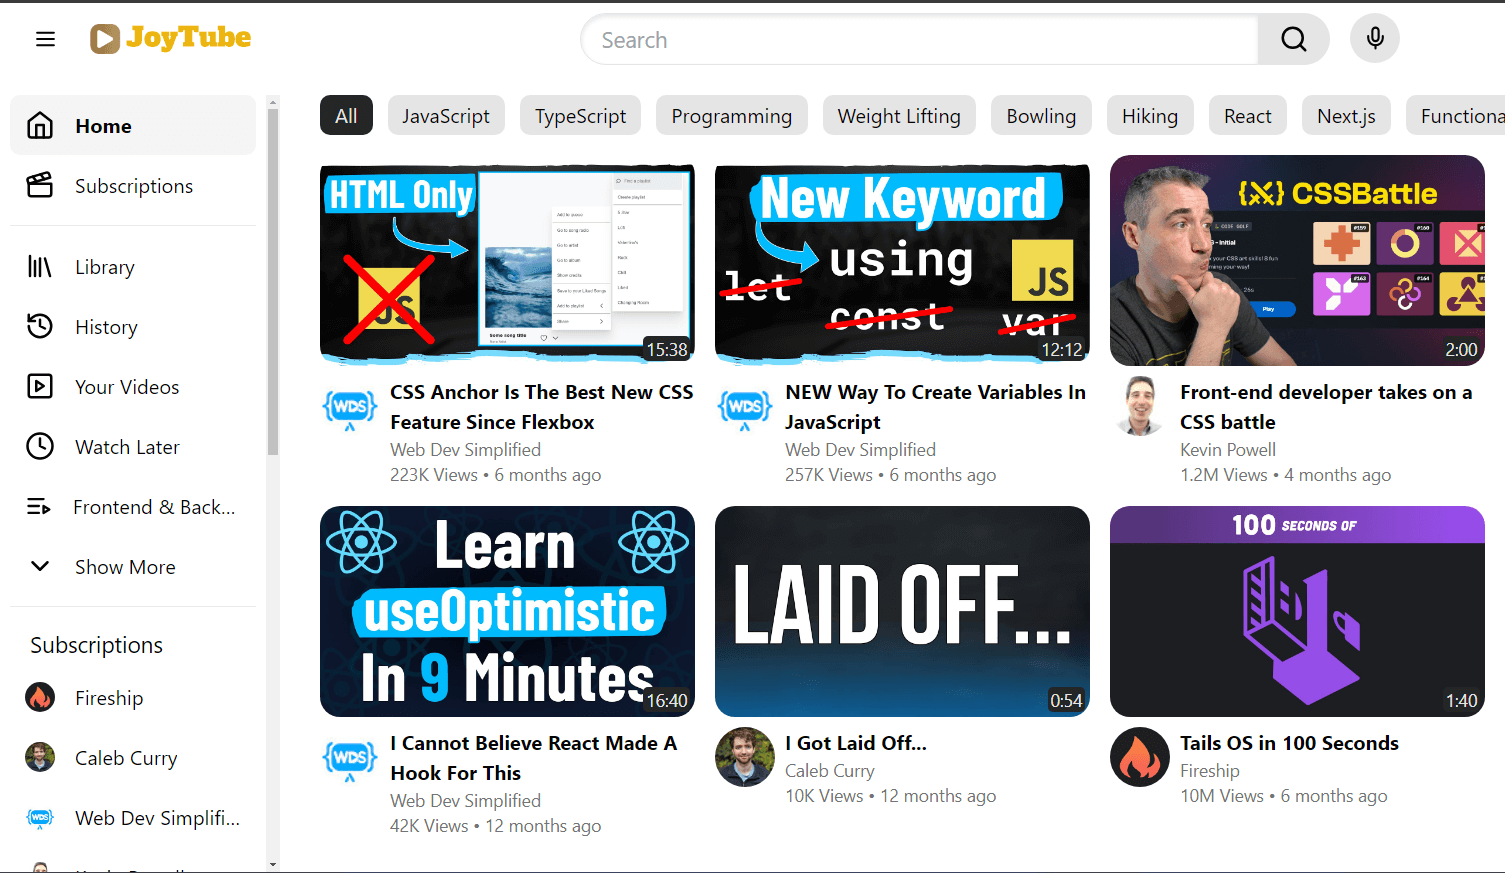
Task: Click Caleb Curry name under Laid Off video
Action: 830,771
